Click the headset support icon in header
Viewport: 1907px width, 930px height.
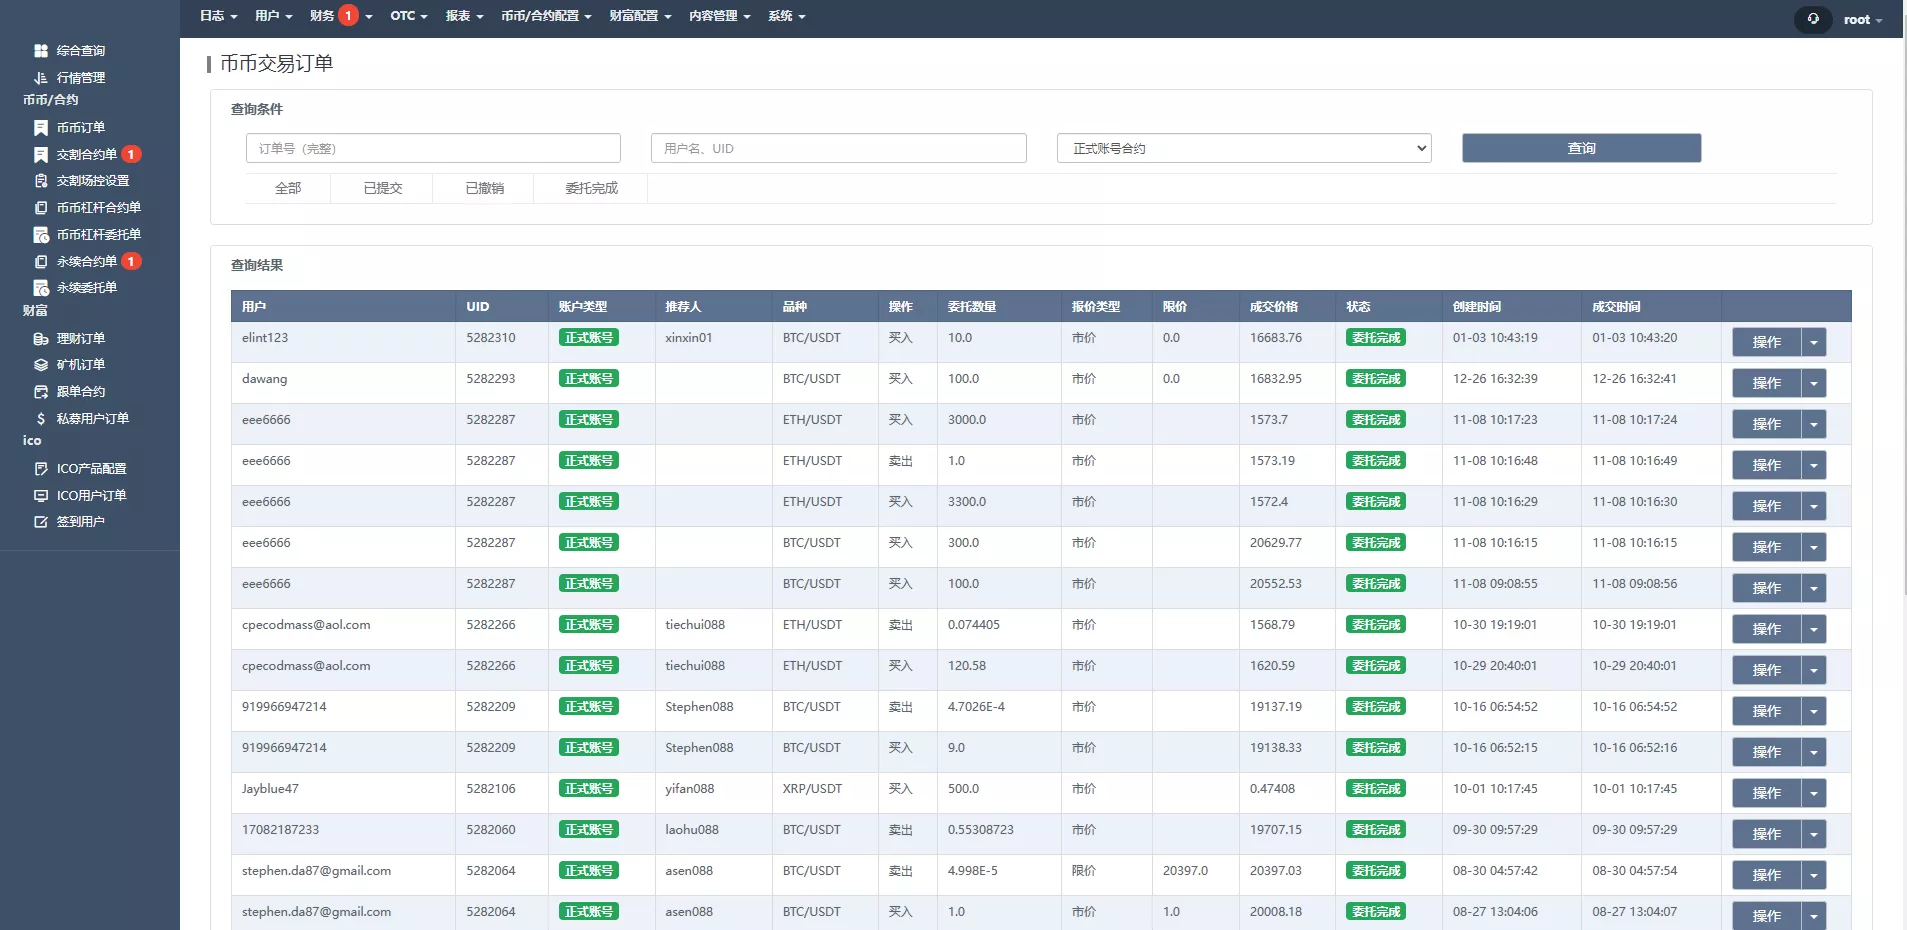1812,19
